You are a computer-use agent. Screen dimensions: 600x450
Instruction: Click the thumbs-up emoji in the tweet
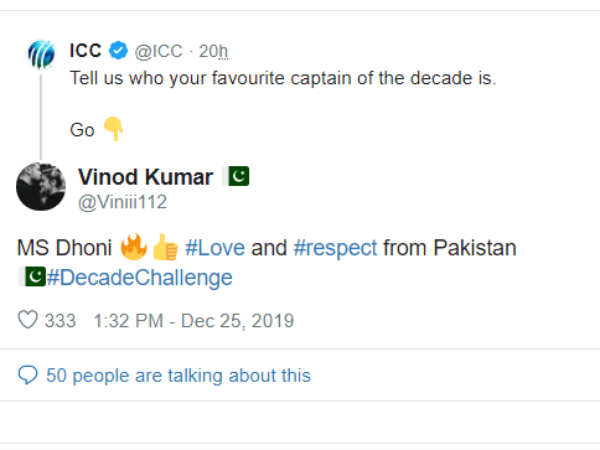[x=163, y=248]
